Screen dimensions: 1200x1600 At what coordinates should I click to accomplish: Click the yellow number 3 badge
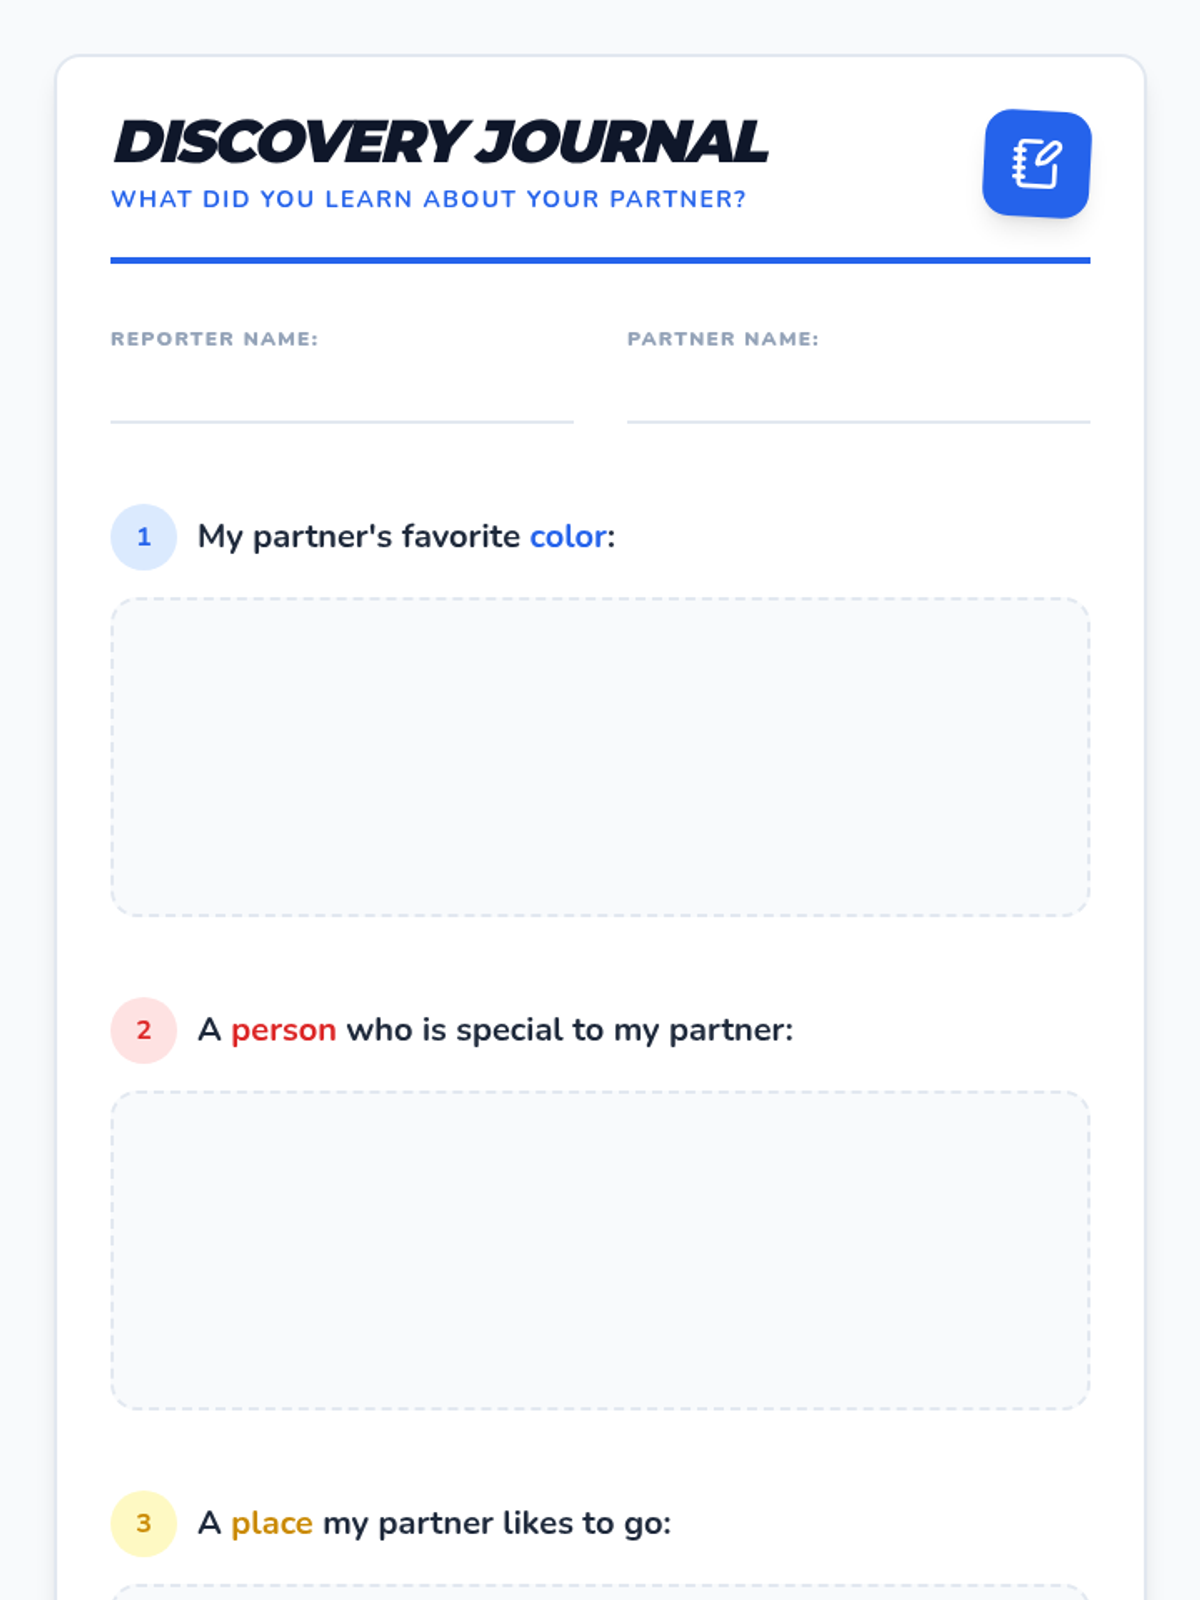tap(144, 1523)
